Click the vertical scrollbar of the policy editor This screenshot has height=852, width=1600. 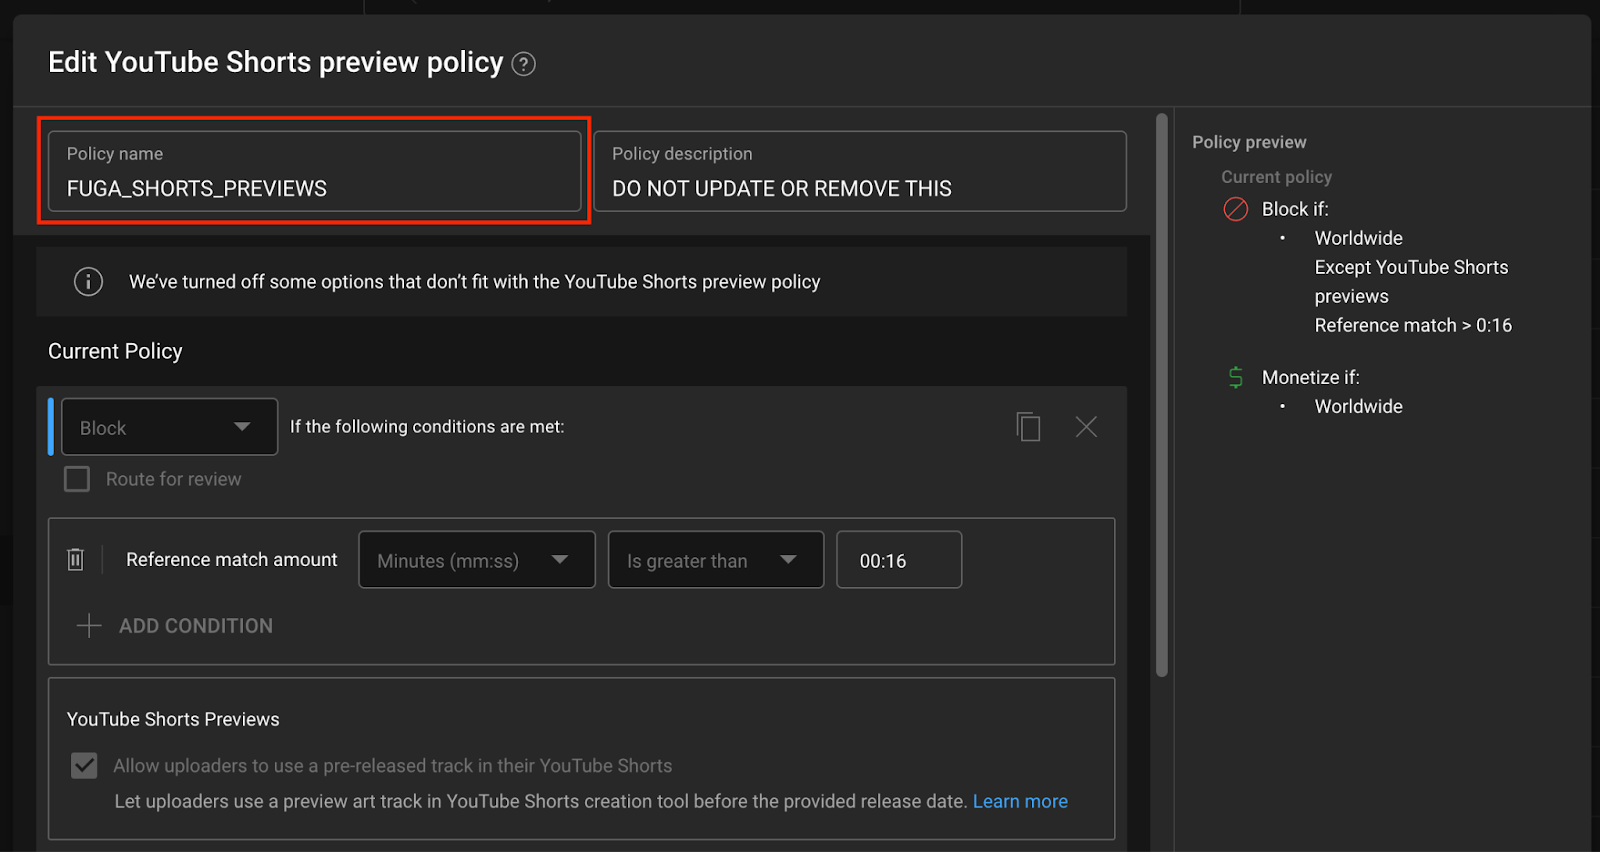pyautogui.click(x=1162, y=395)
